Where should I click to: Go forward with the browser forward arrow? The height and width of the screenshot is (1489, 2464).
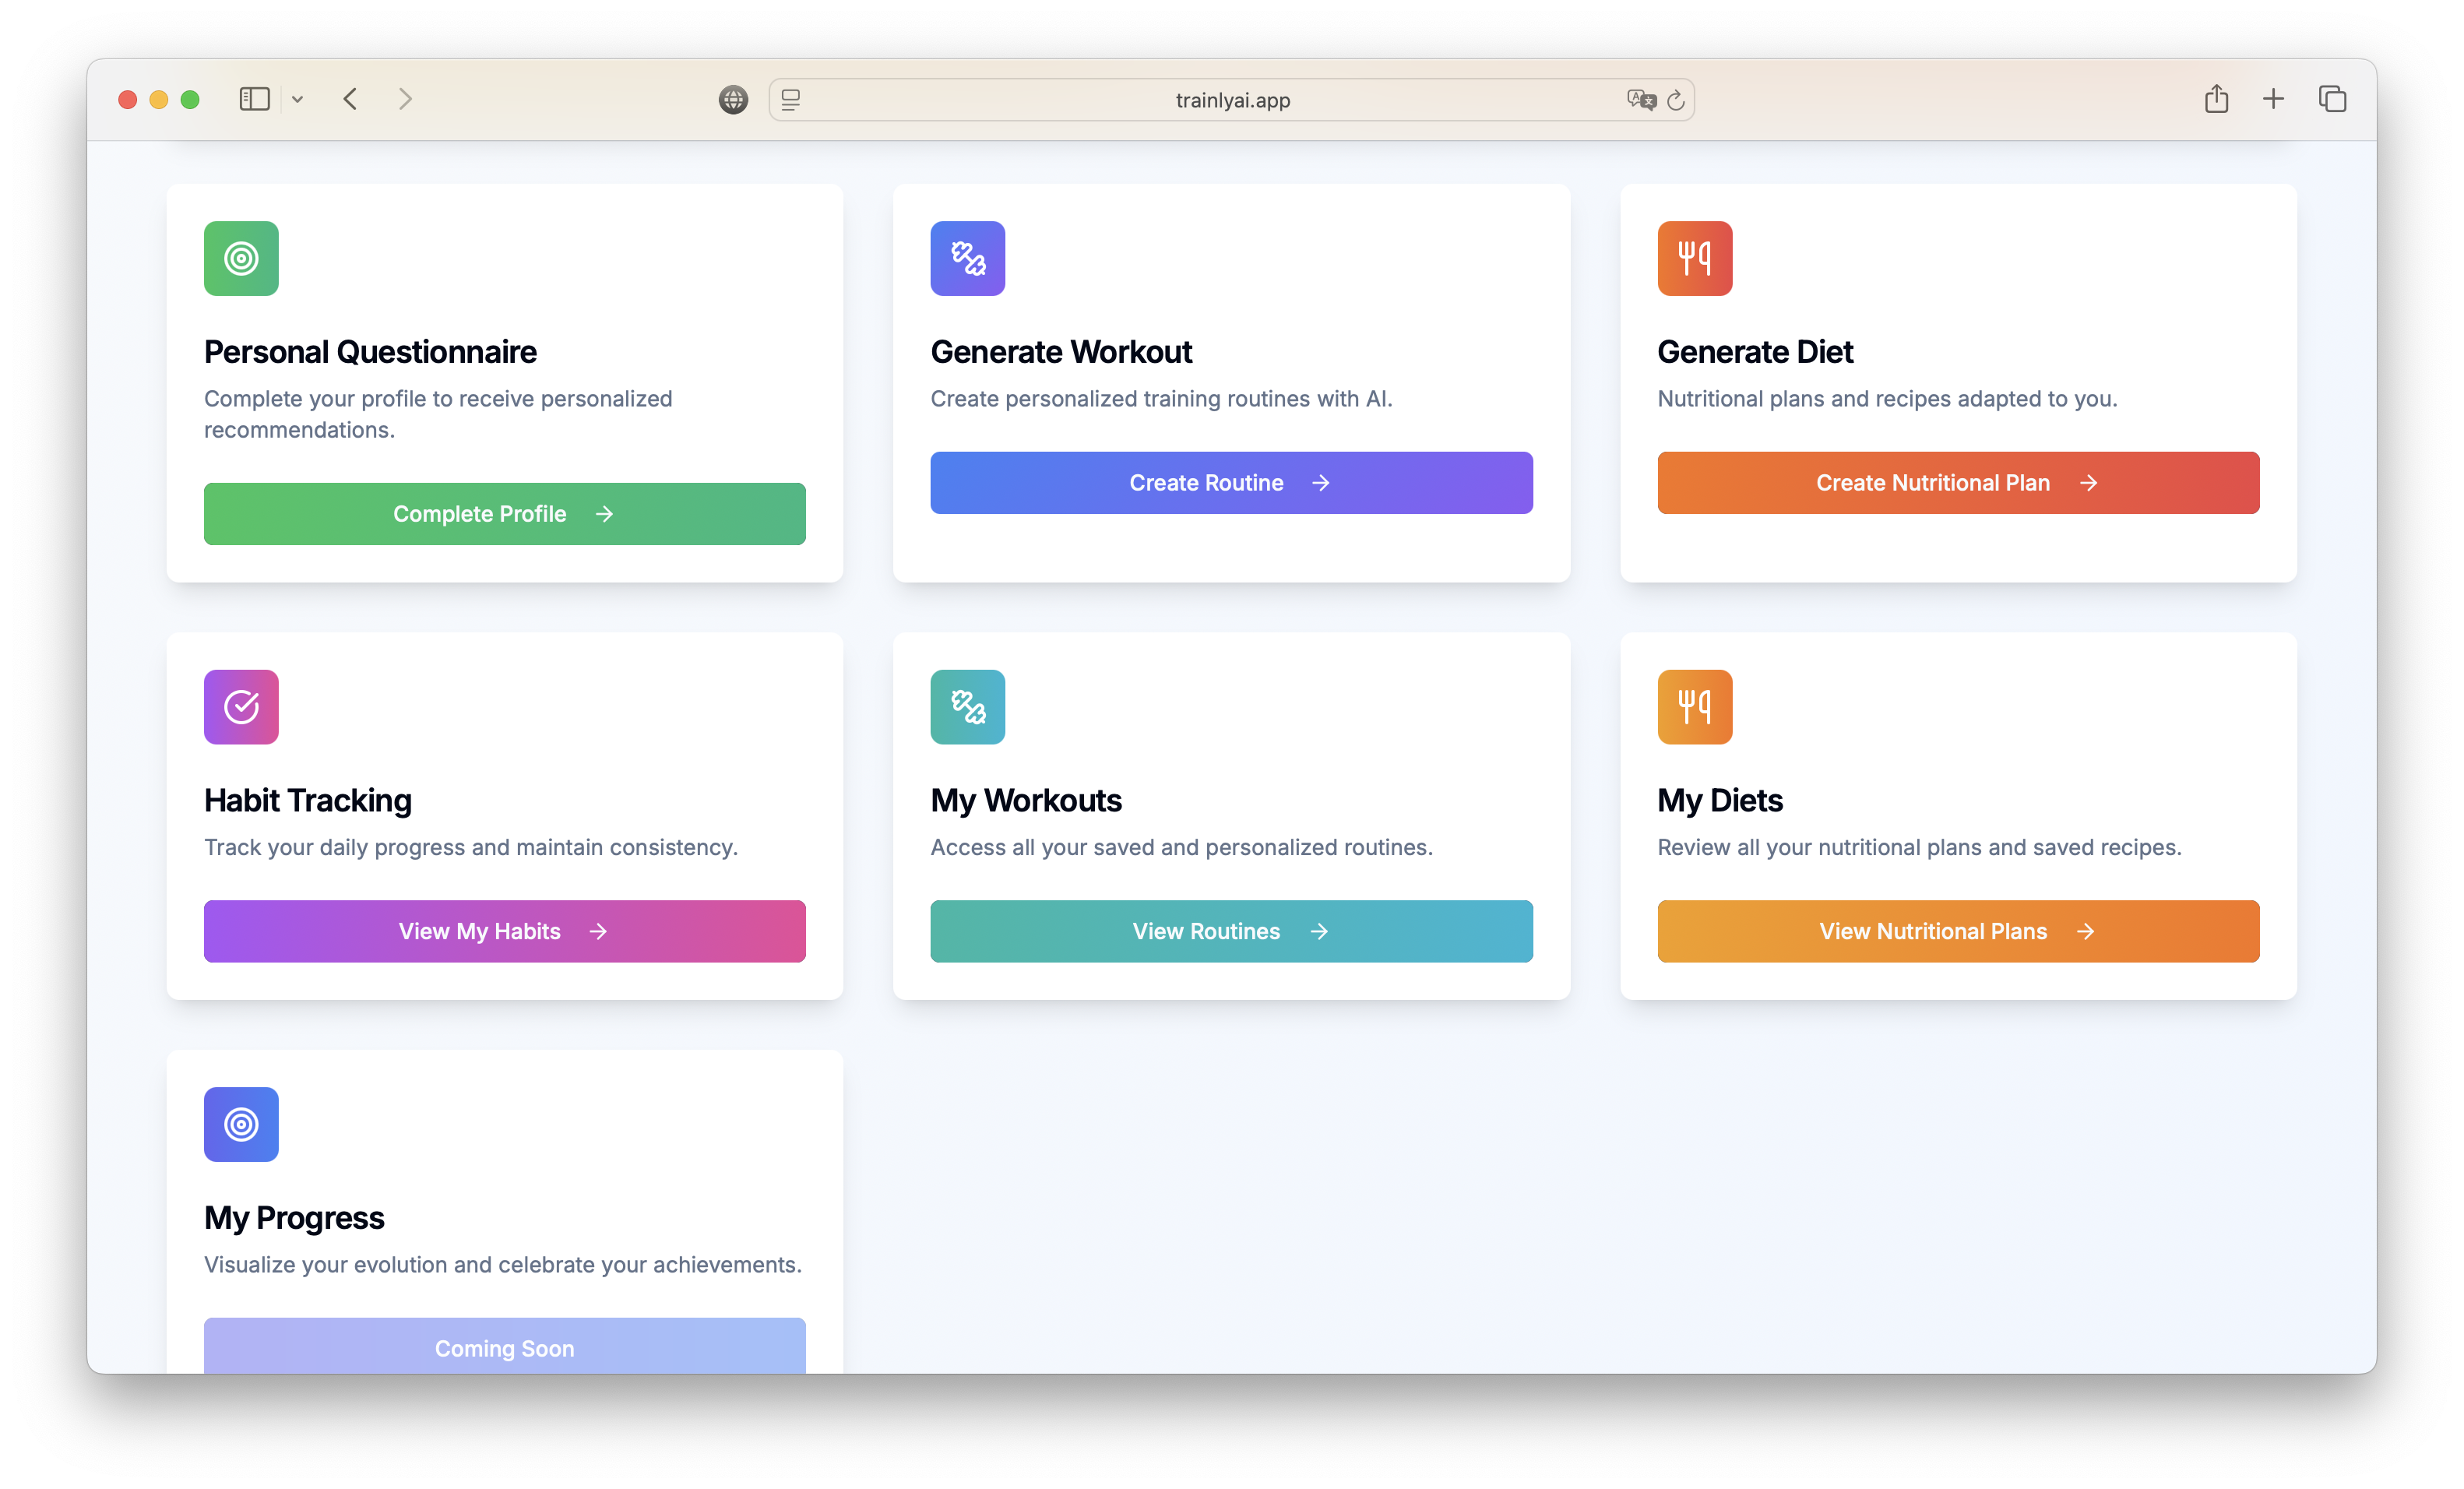405,99
